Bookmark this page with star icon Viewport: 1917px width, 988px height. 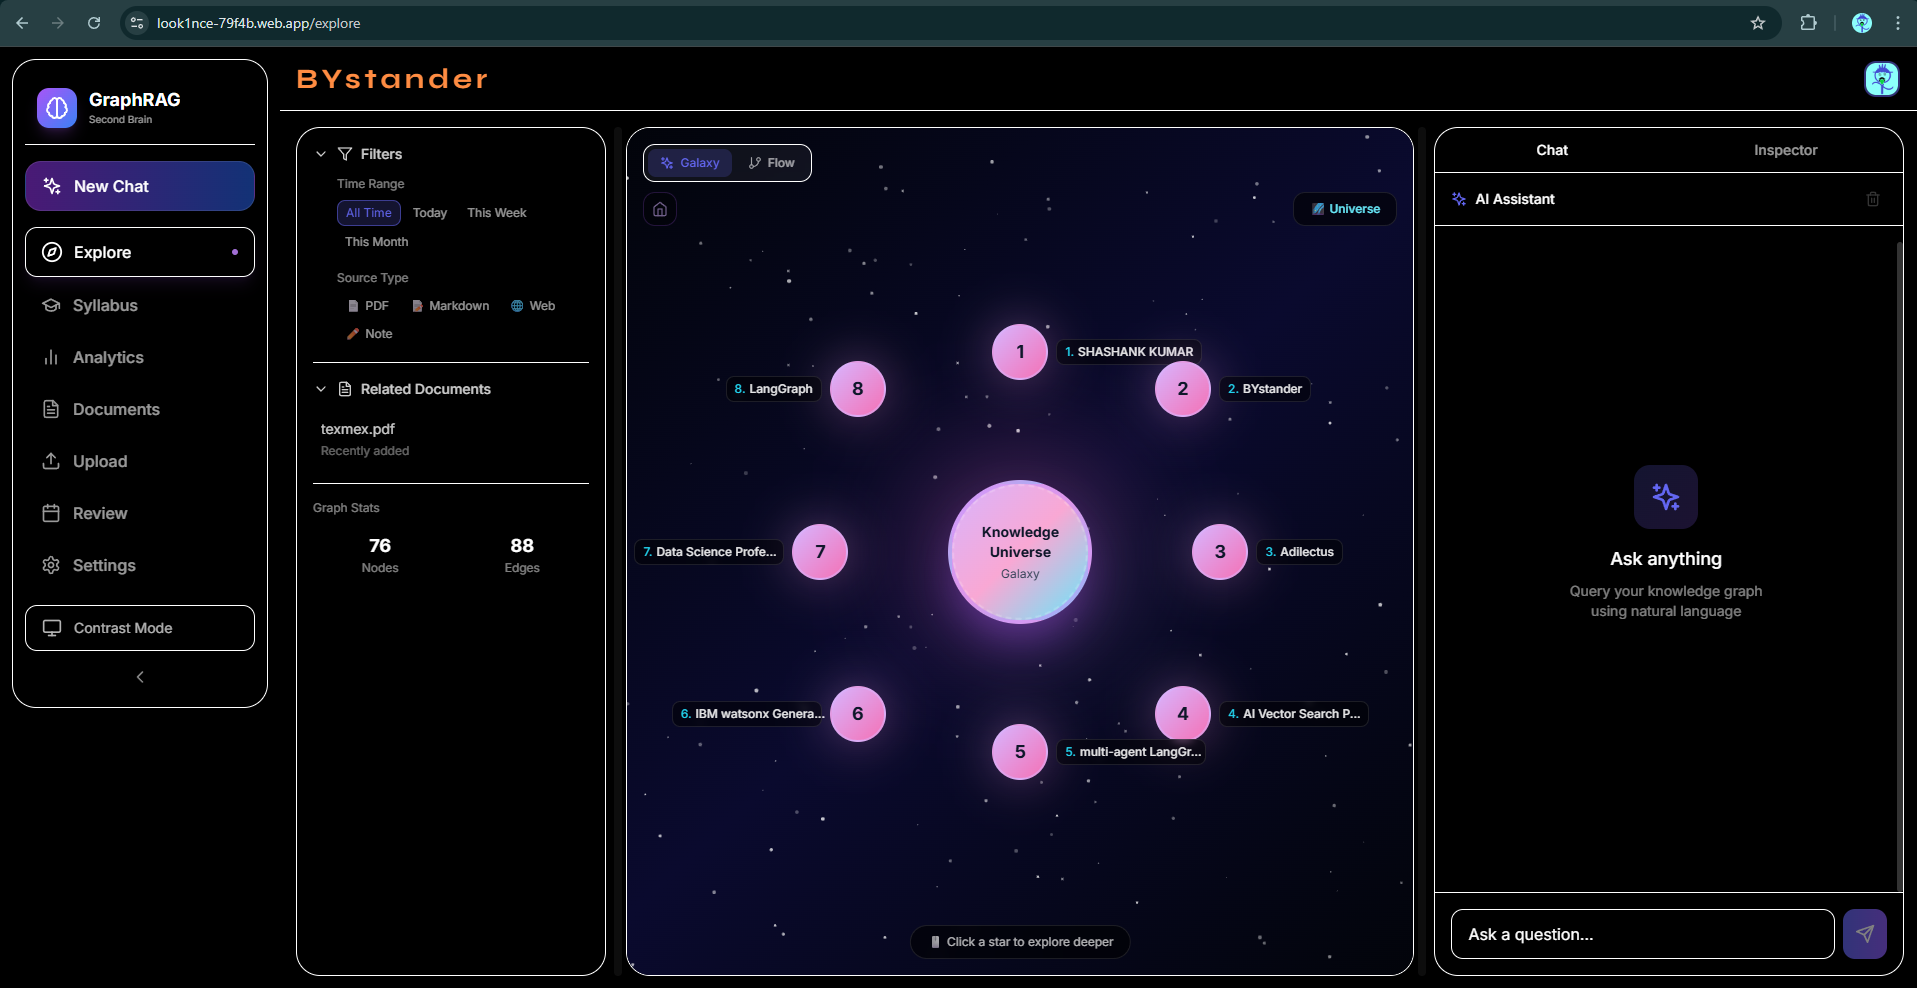(x=1758, y=23)
